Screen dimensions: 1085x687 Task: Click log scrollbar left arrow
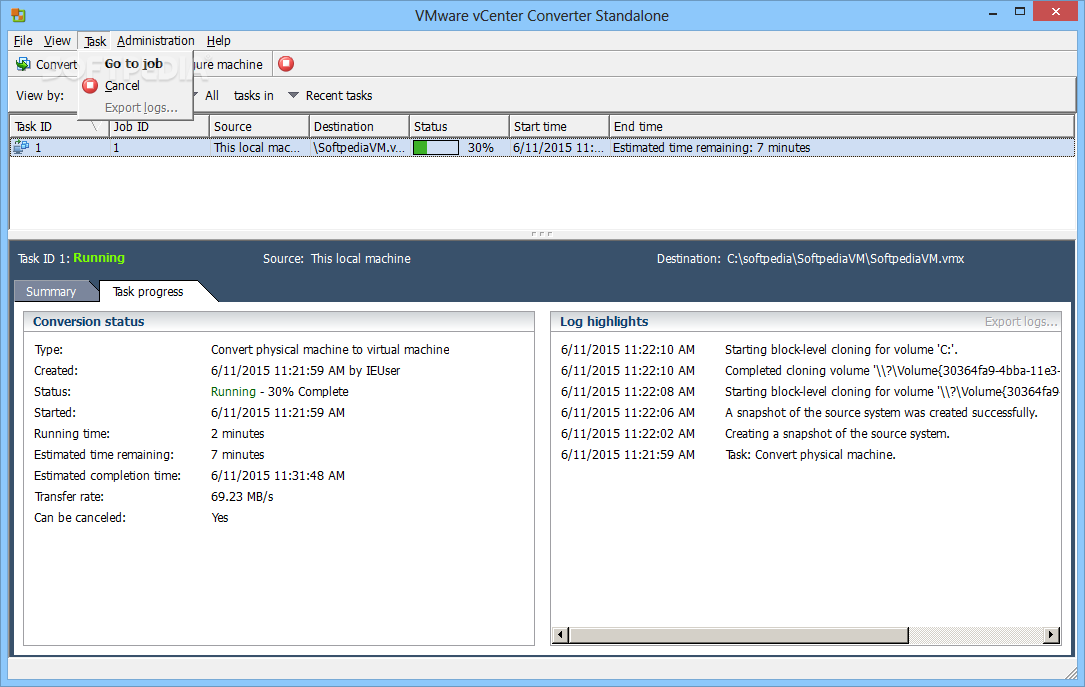click(561, 634)
